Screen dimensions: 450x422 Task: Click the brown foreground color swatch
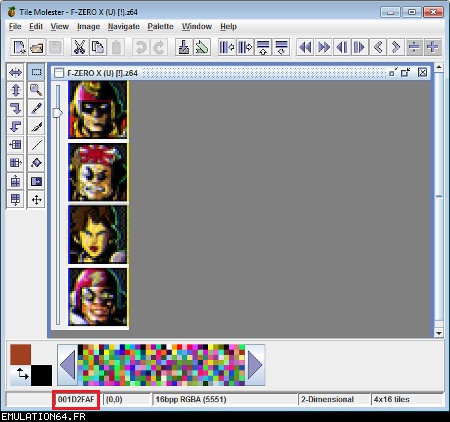20,354
